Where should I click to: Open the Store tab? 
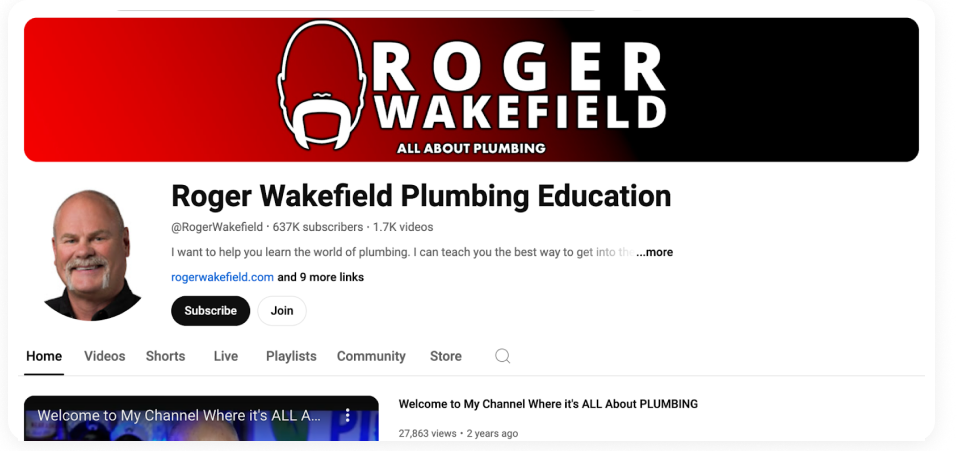[445, 356]
